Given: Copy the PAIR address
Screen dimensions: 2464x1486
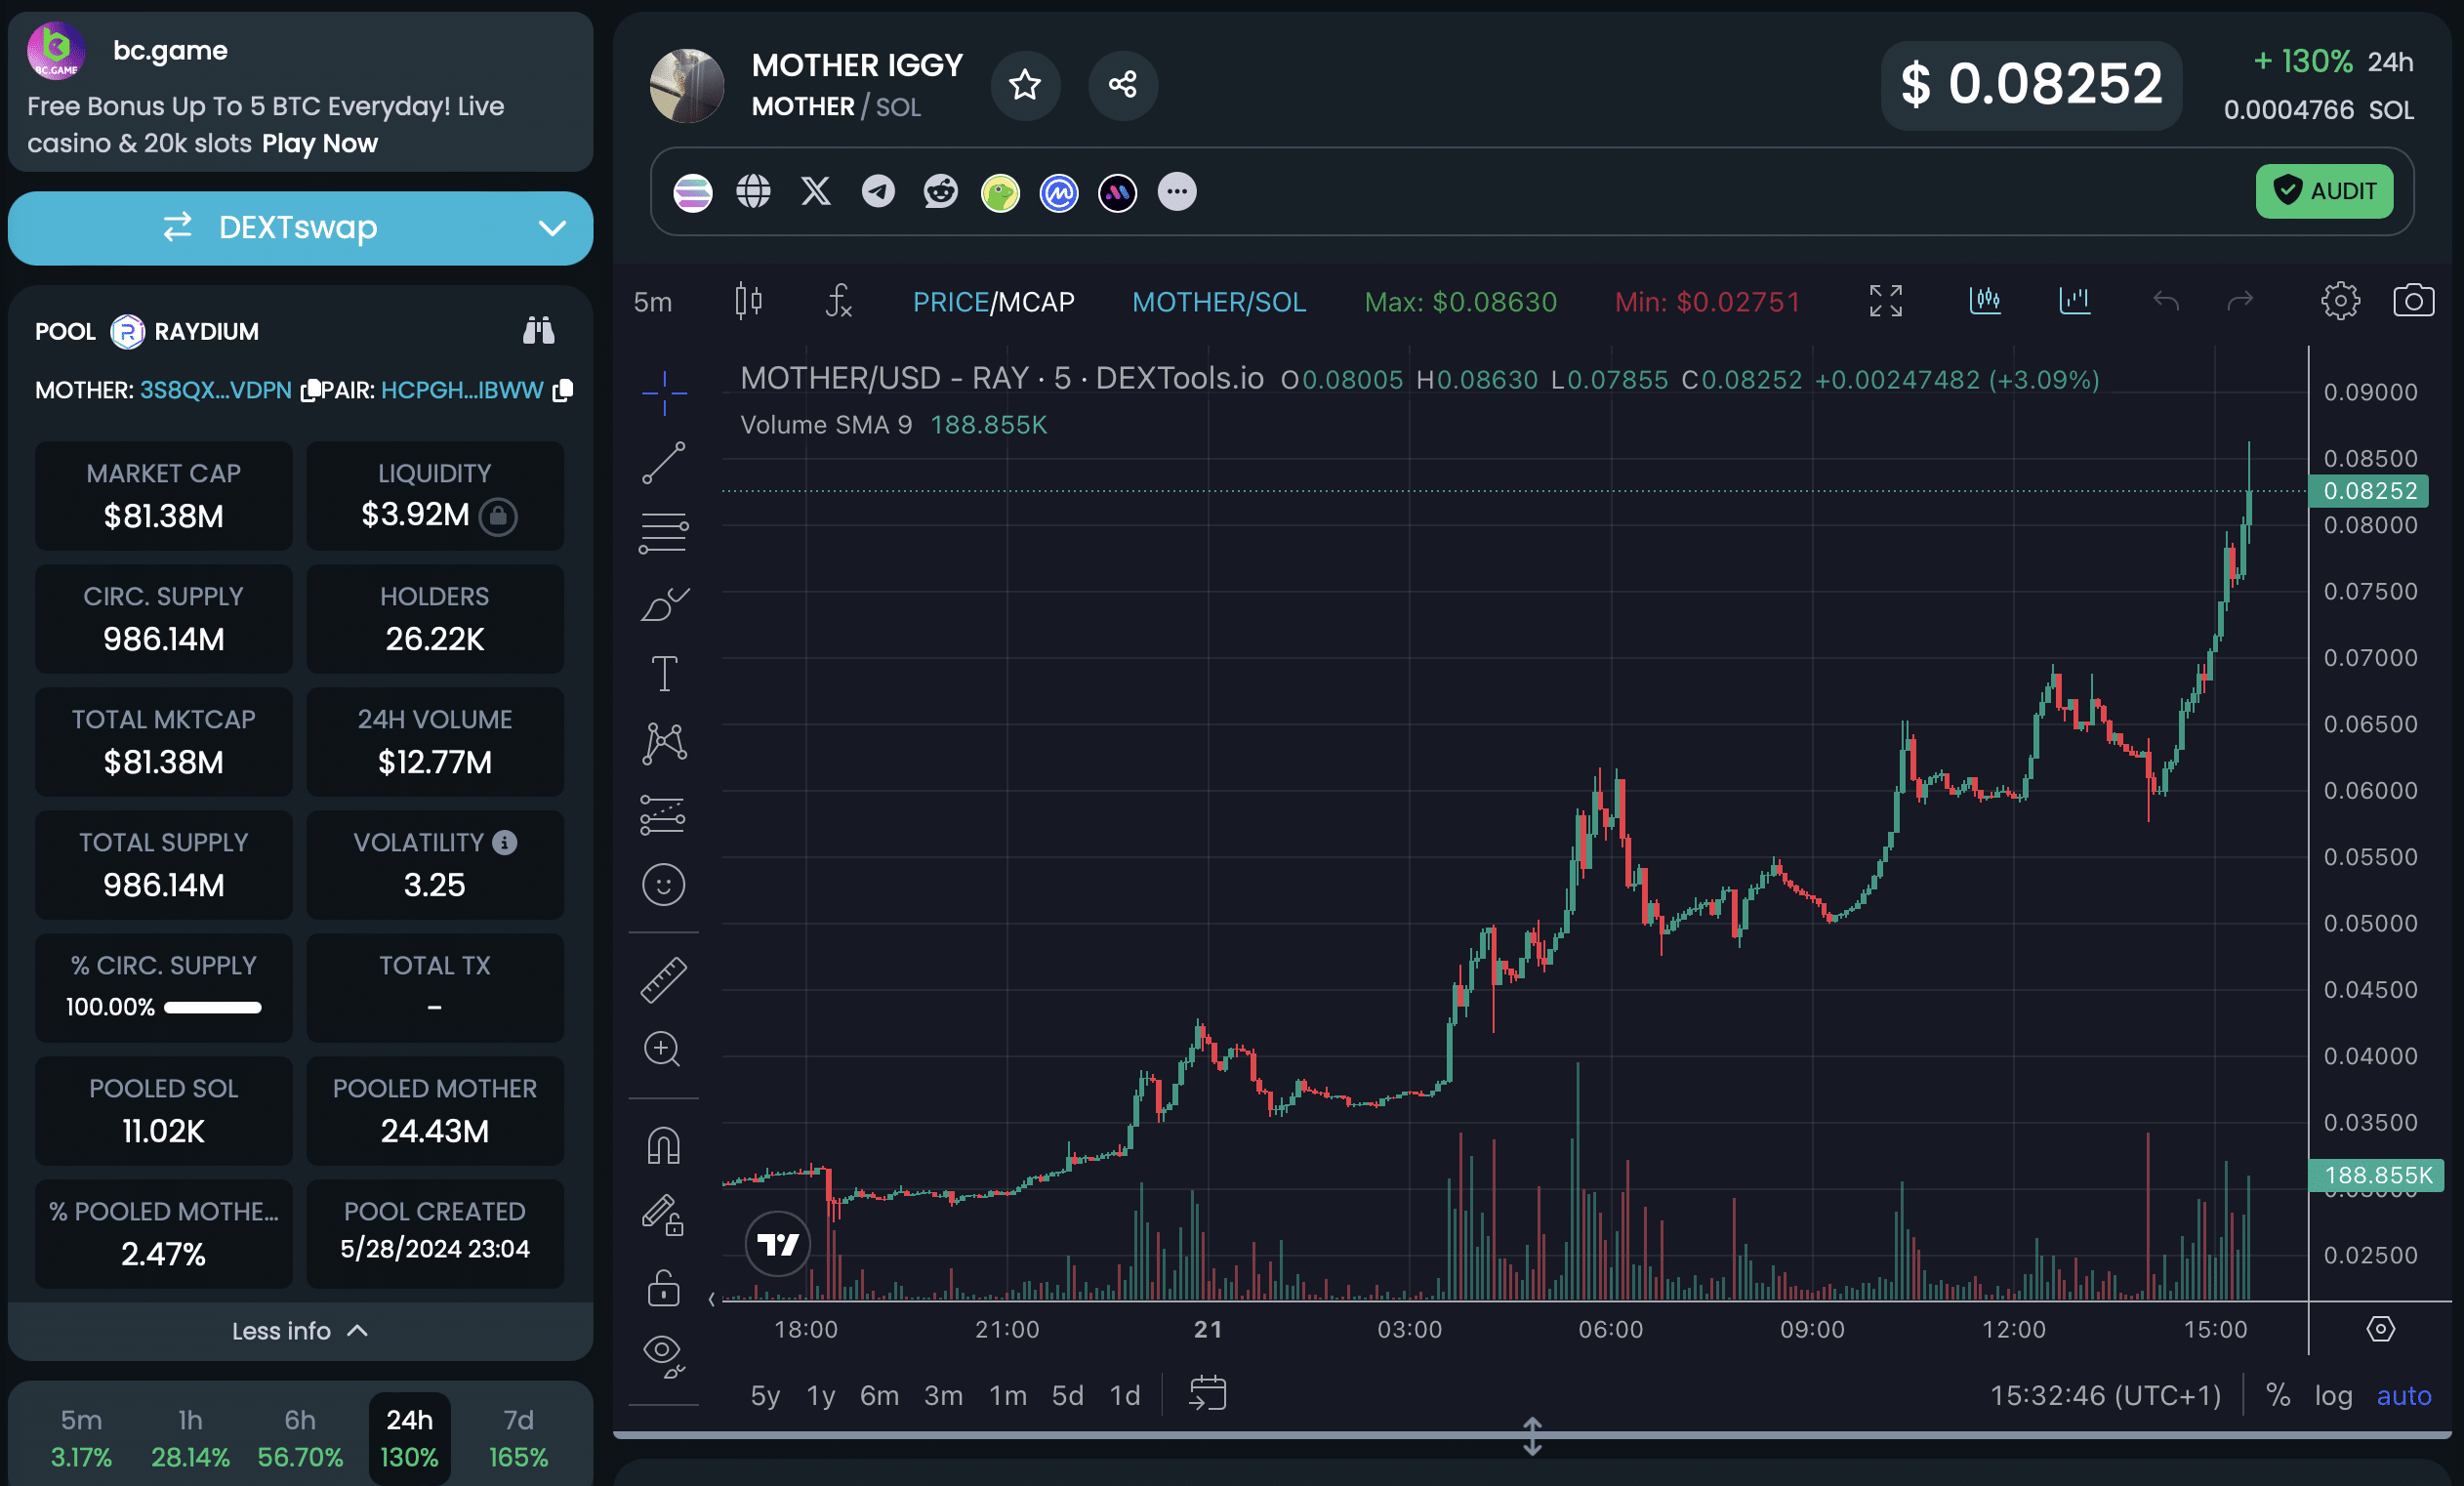Looking at the screenshot, I should (x=563, y=390).
